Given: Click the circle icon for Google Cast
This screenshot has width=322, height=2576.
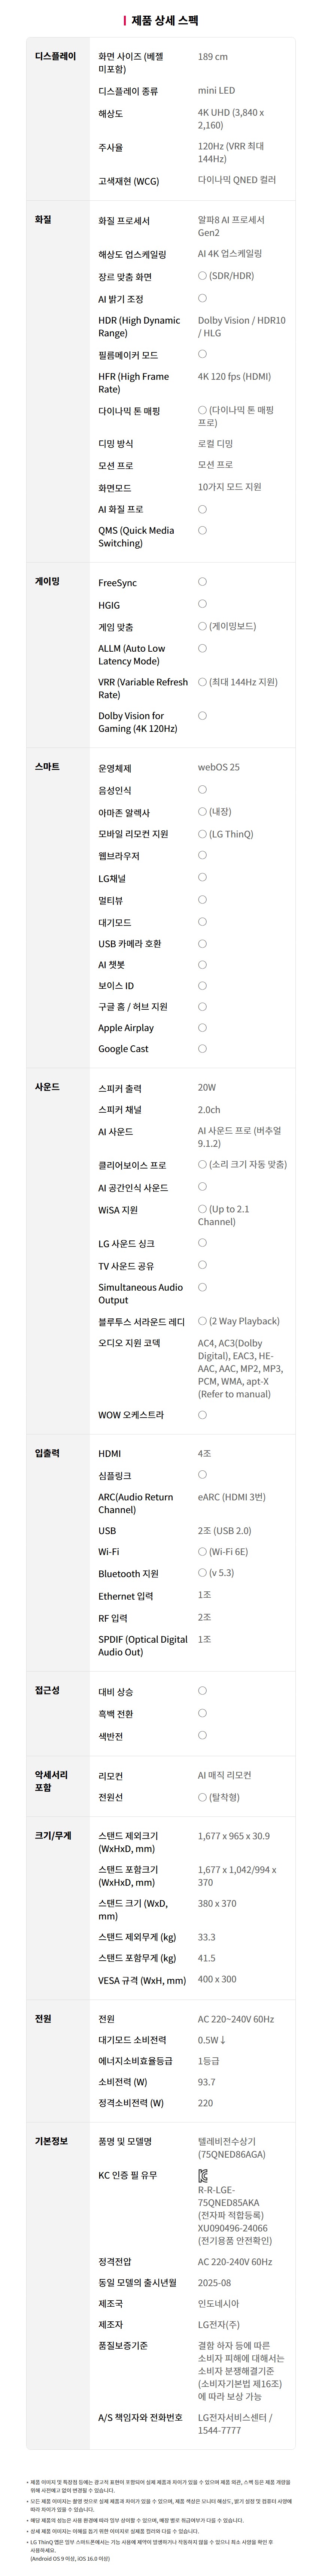Looking at the screenshot, I should pos(202,1048).
